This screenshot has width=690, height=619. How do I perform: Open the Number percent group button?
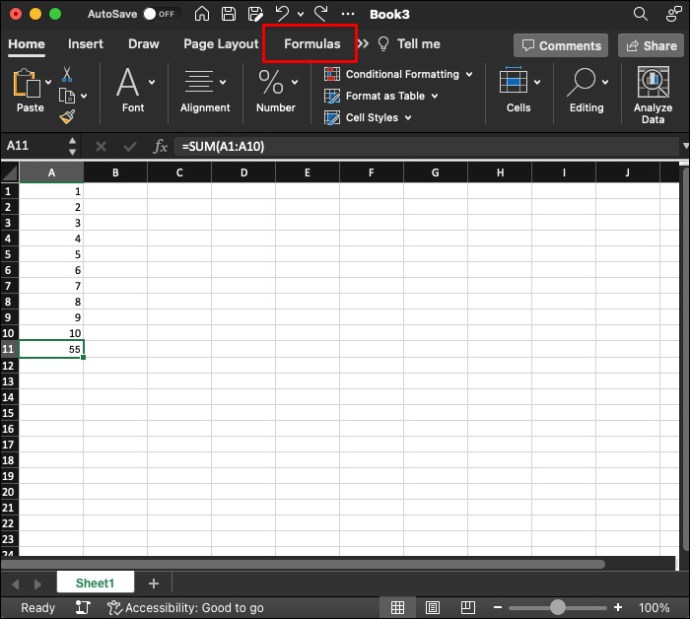(276, 90)
